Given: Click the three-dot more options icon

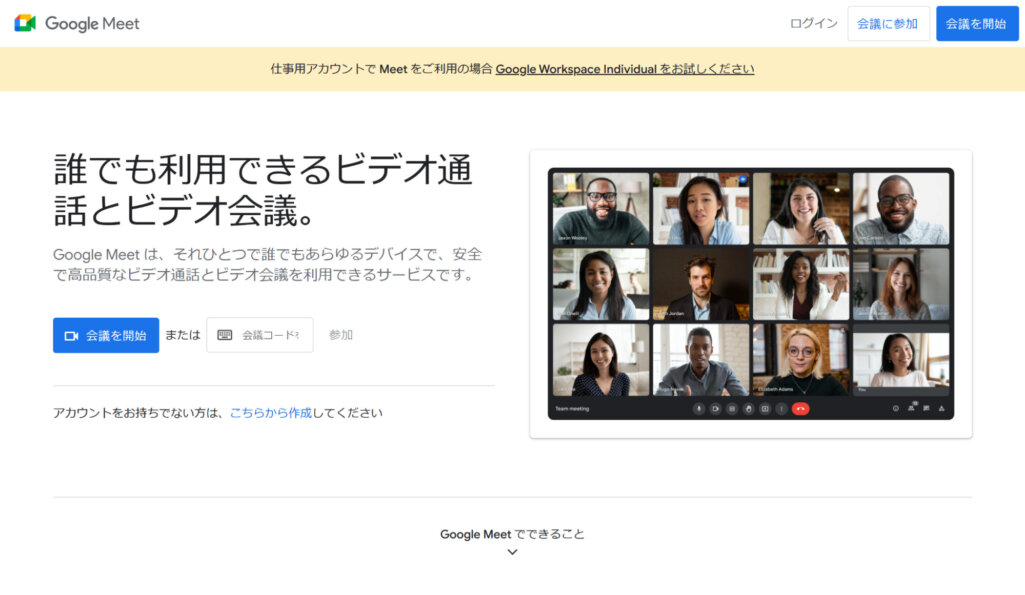Looking at the screenshot, I should click(x=781, y=409).
